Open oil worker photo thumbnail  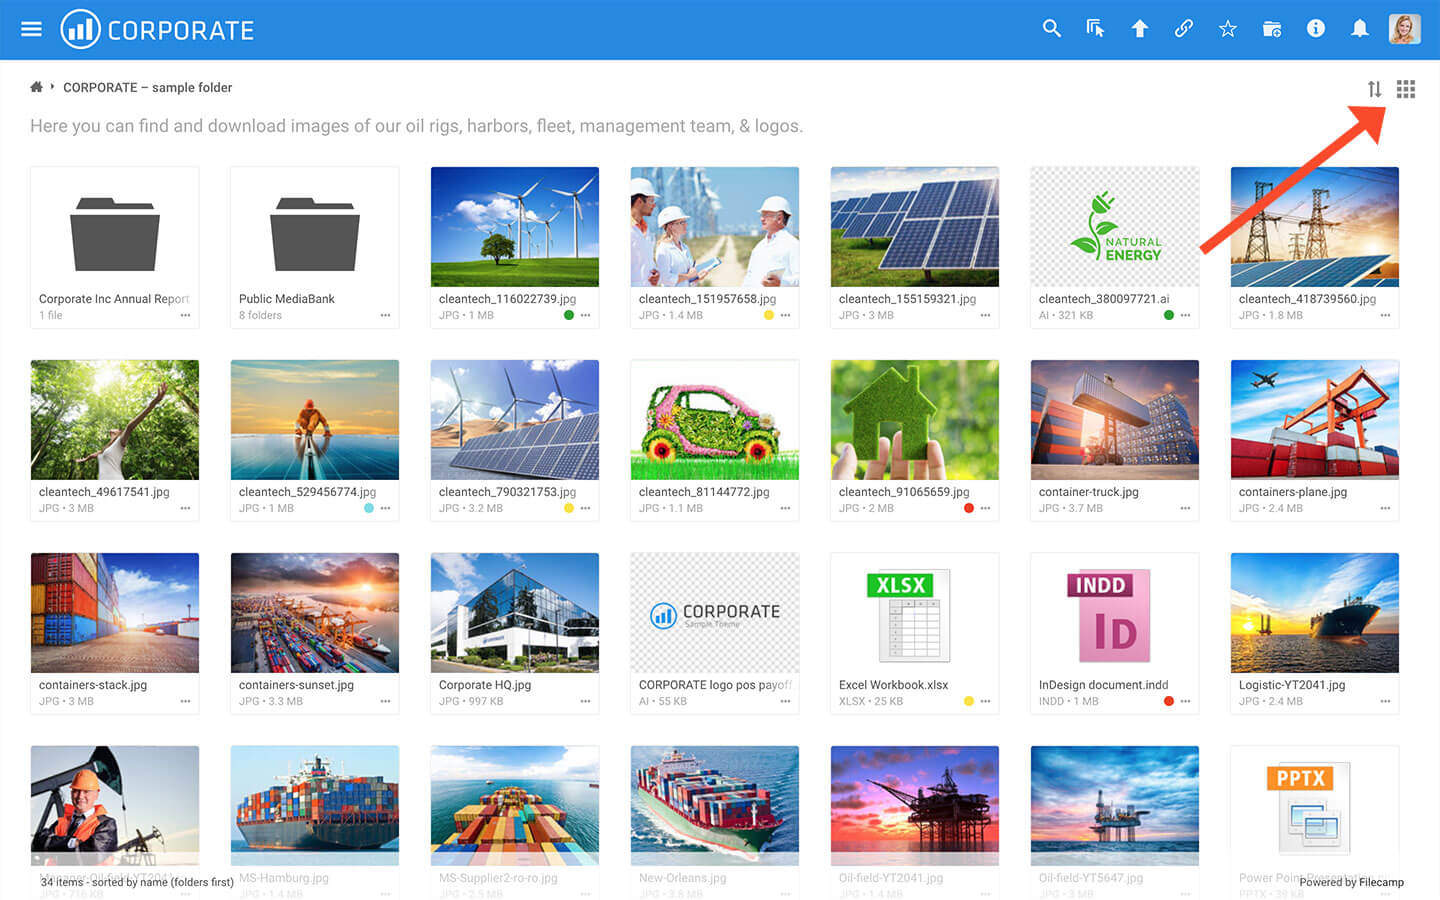[x=115, y=806]
